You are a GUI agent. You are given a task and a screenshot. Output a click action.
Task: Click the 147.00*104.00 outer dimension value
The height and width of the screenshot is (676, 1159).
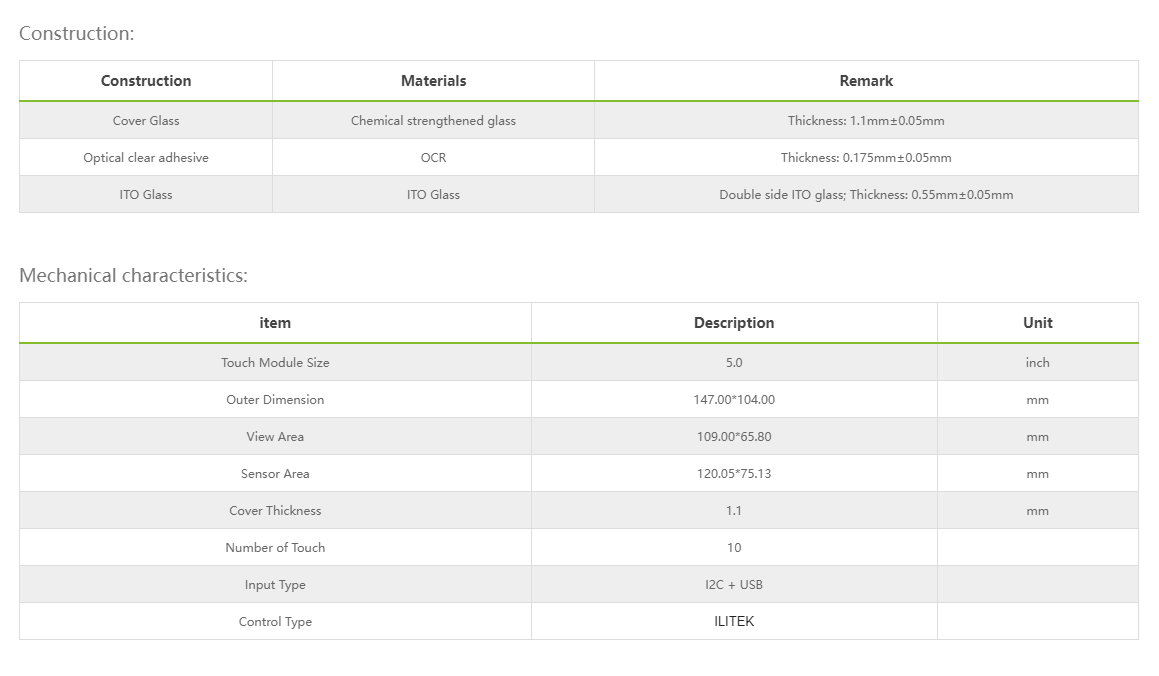tap(734, 400)
